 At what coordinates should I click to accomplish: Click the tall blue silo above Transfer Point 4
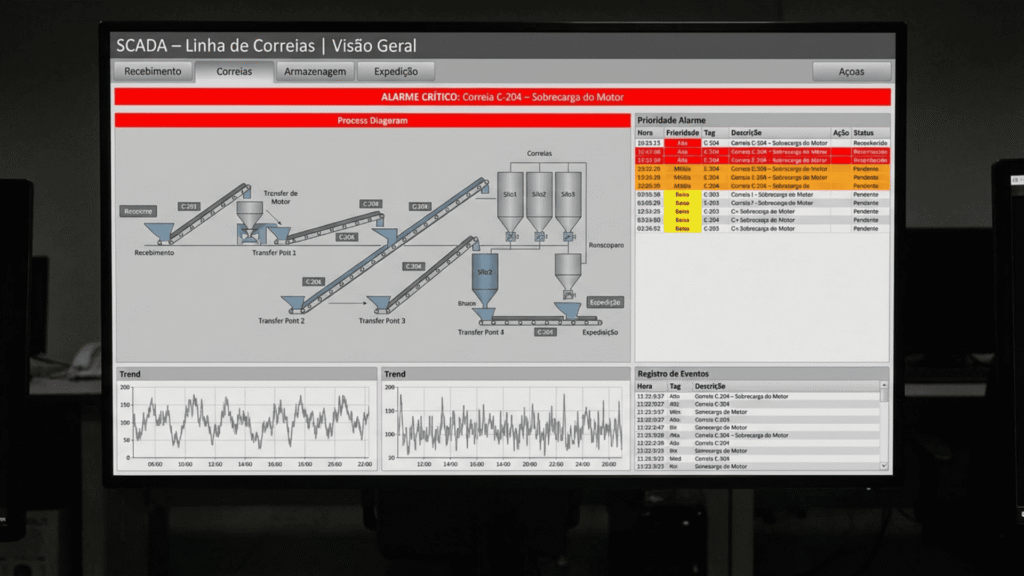(x=485, y=276)
